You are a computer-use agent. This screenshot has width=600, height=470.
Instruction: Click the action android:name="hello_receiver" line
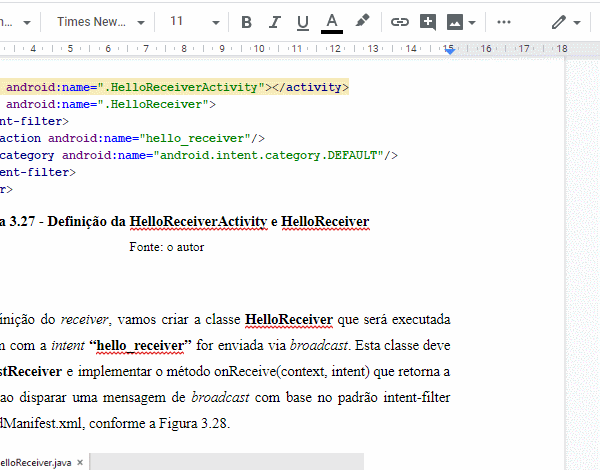click(132, 139)
